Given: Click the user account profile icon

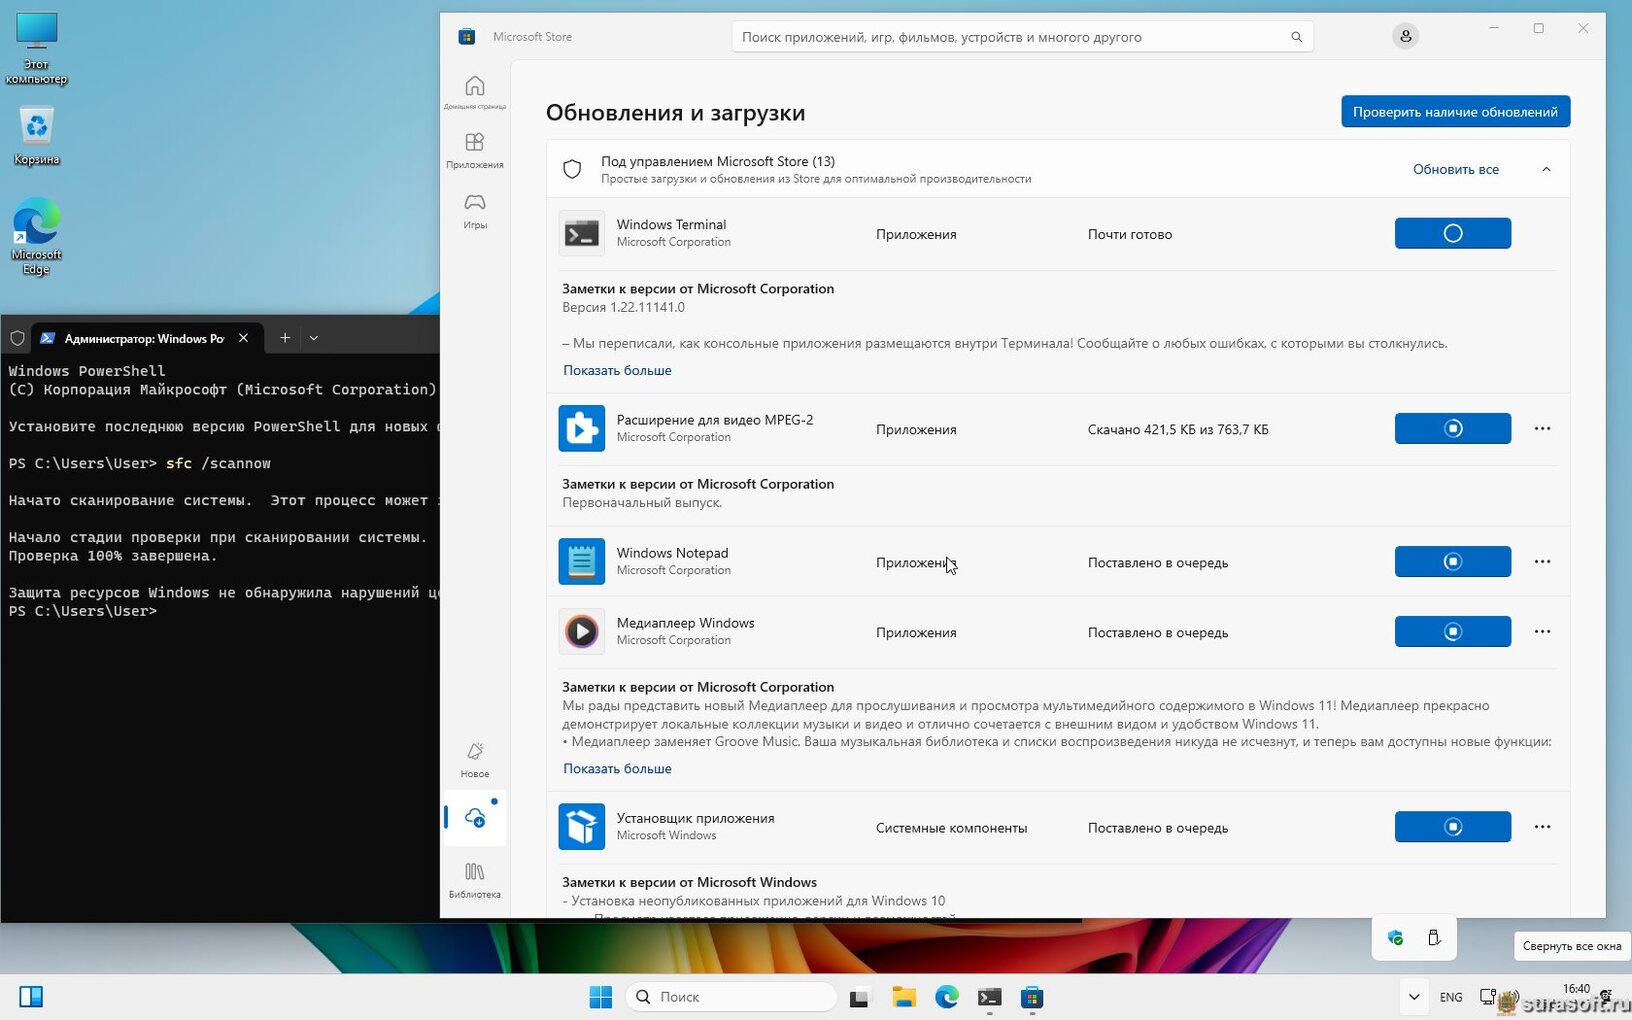Looking at the screenshot, I should [x=1405, y=36].
